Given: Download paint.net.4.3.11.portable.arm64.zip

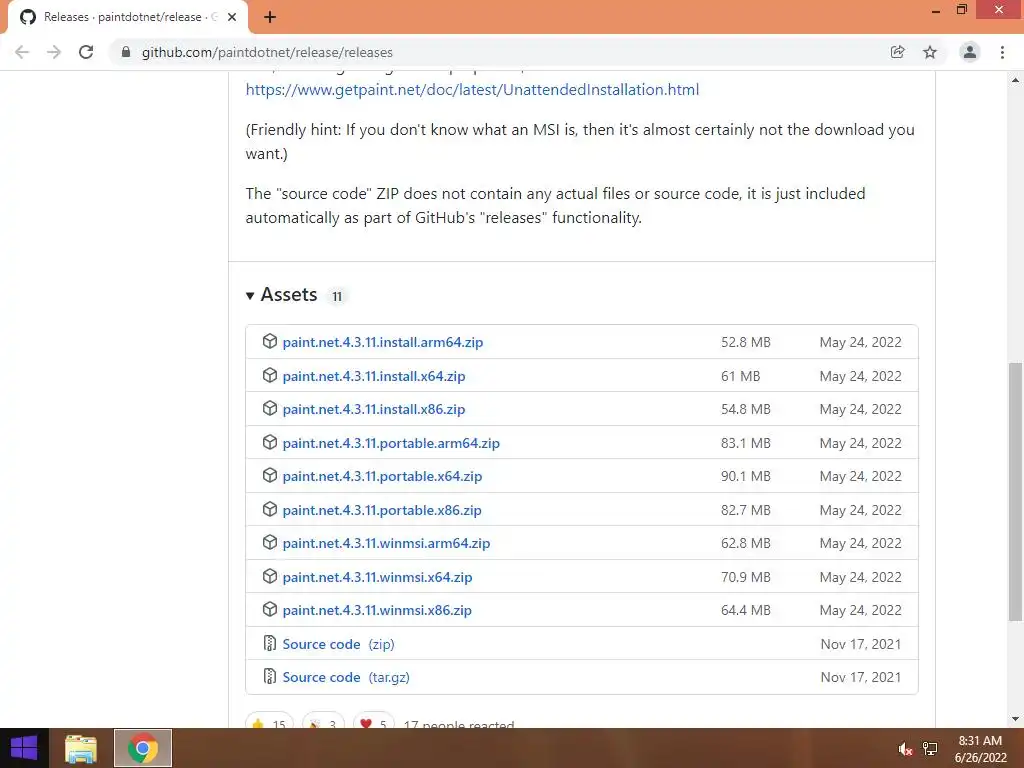Looking at the screenshot, I should pos(391,443).
